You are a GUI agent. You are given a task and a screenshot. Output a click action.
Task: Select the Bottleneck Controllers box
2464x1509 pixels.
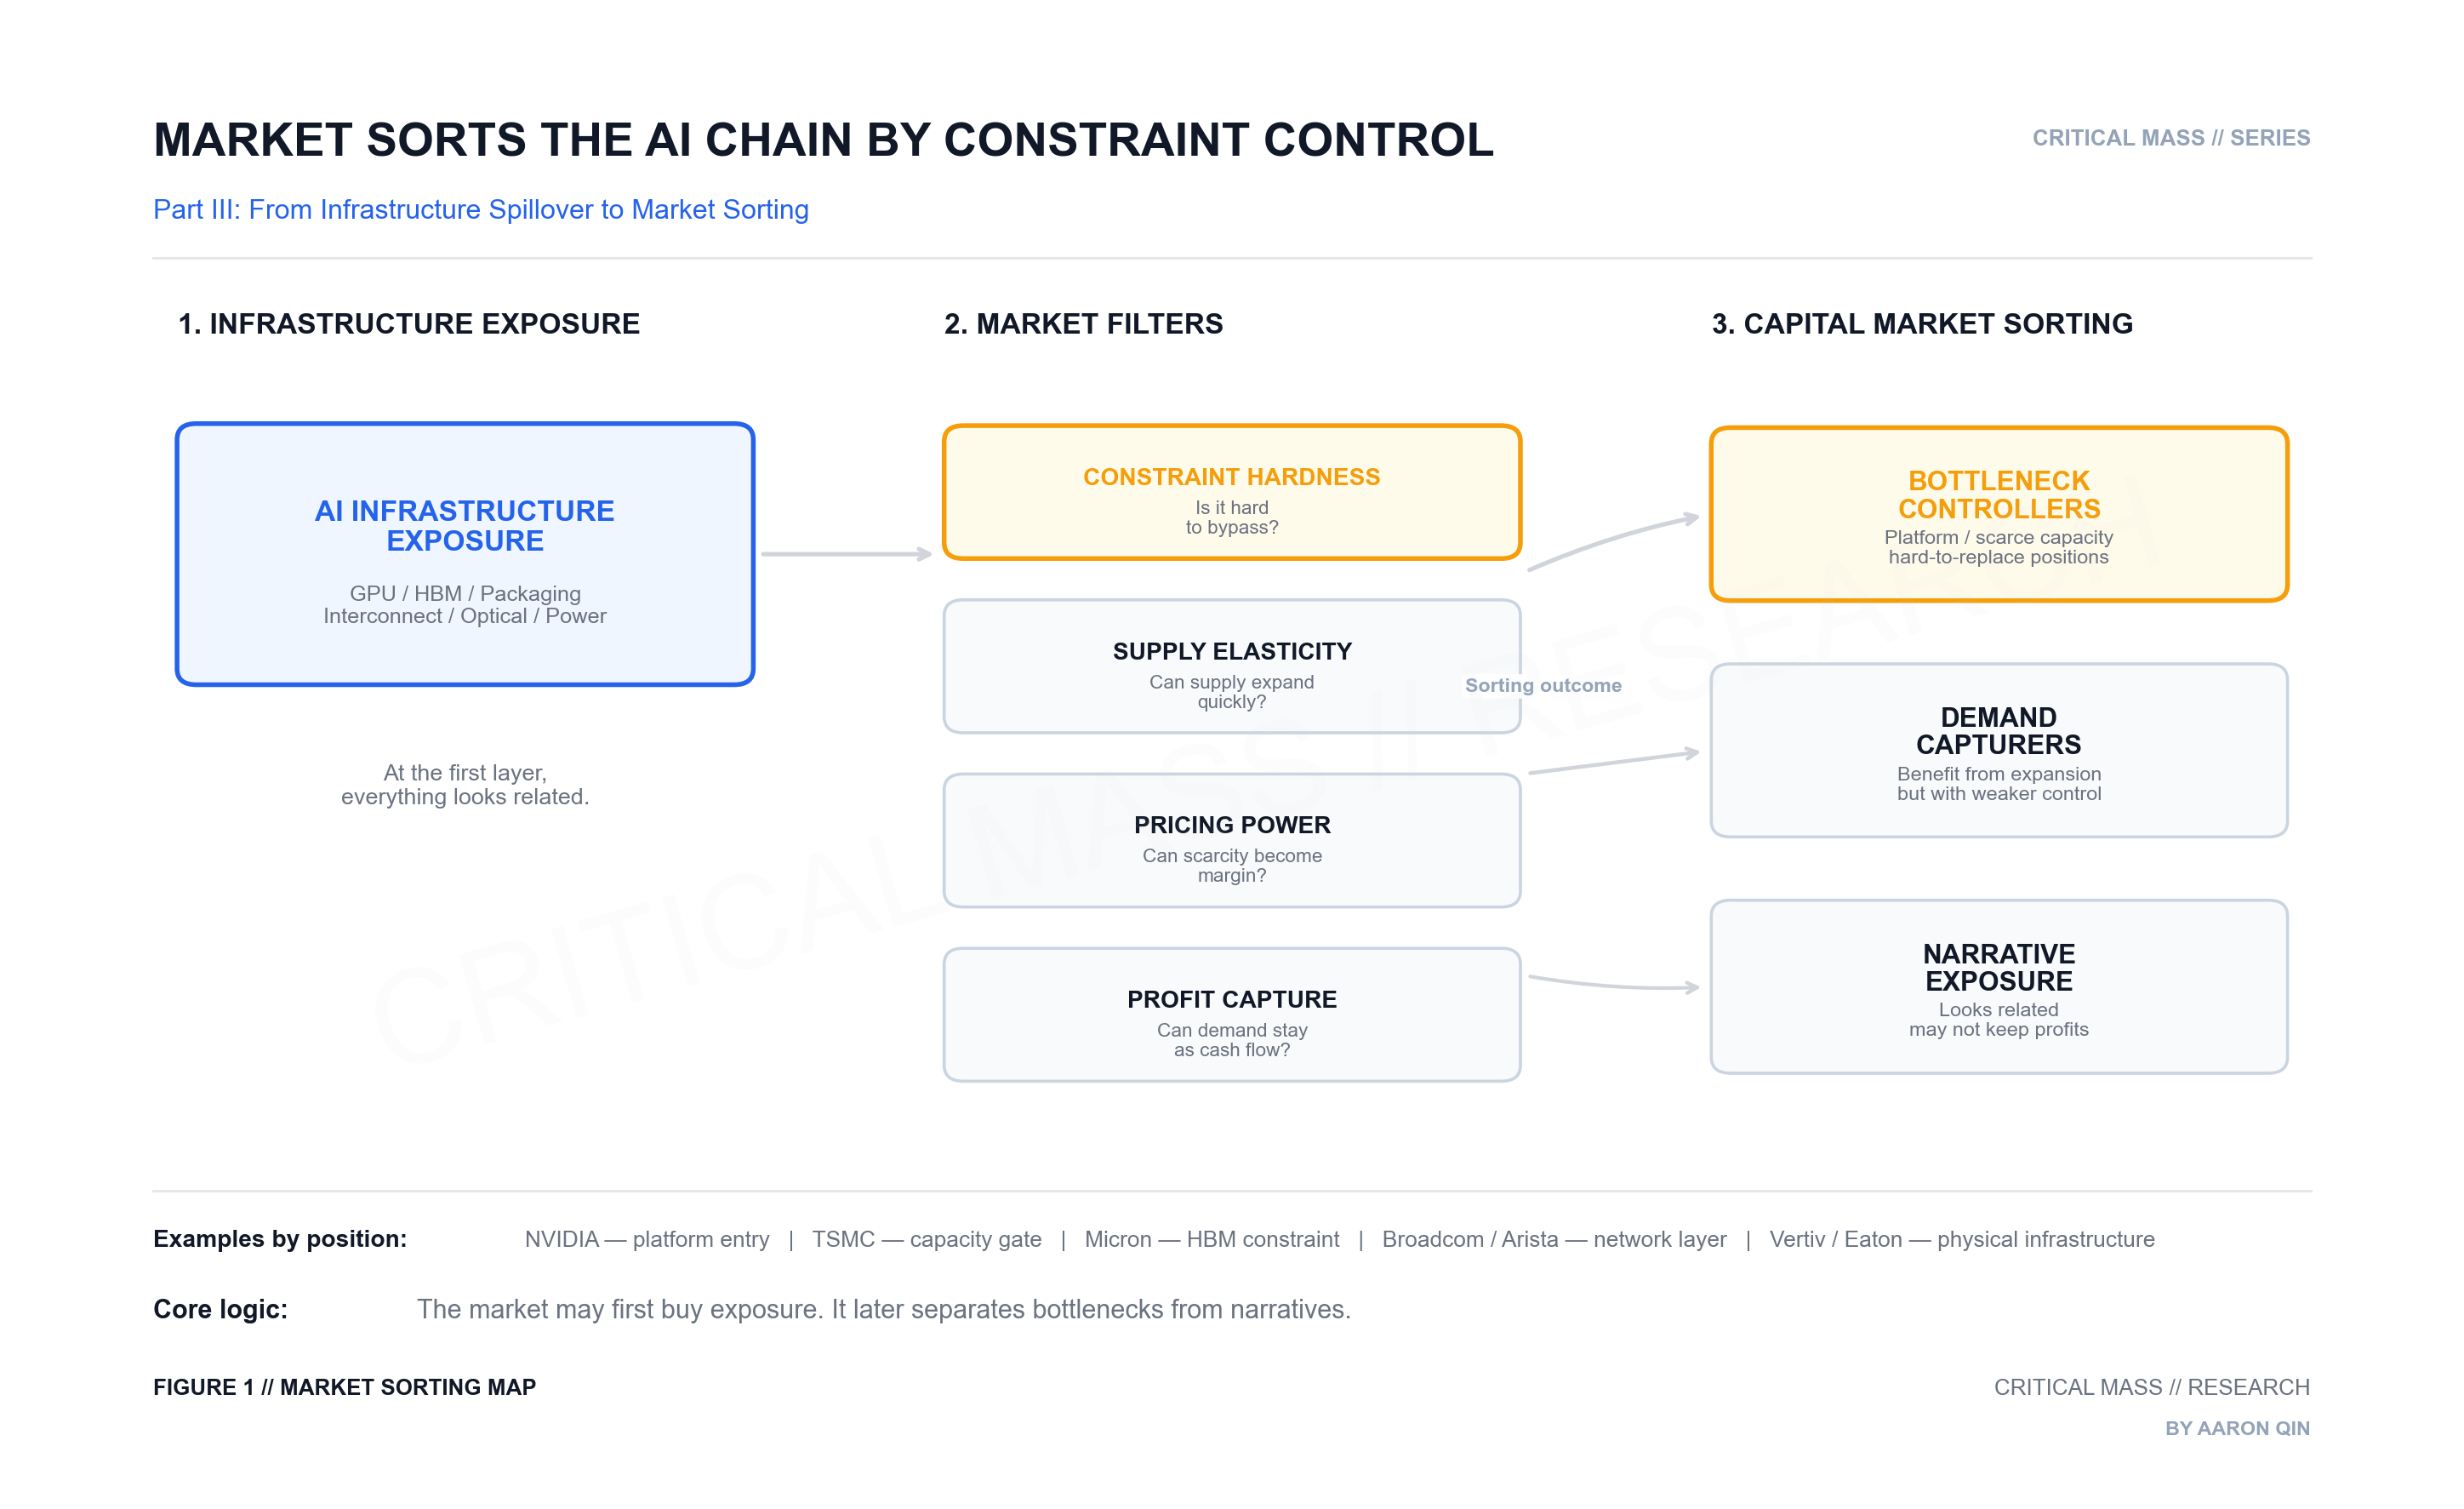pyautogui.click(x=1998, y=514)
